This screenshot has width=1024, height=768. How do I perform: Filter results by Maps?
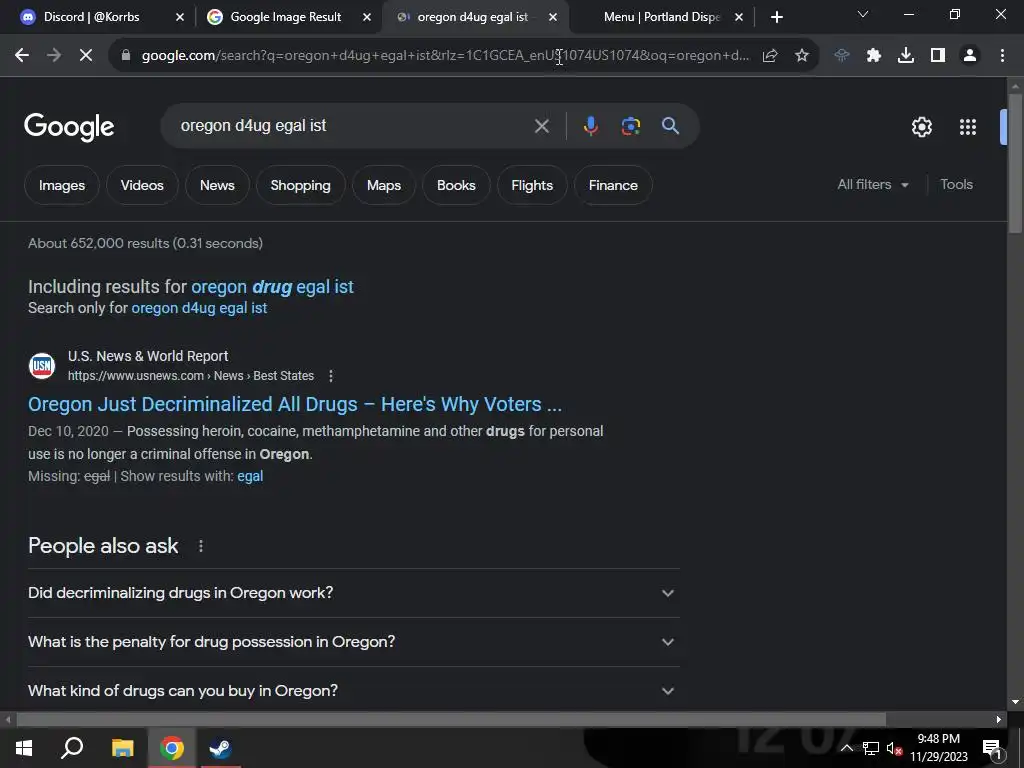[x=384, y=185]
